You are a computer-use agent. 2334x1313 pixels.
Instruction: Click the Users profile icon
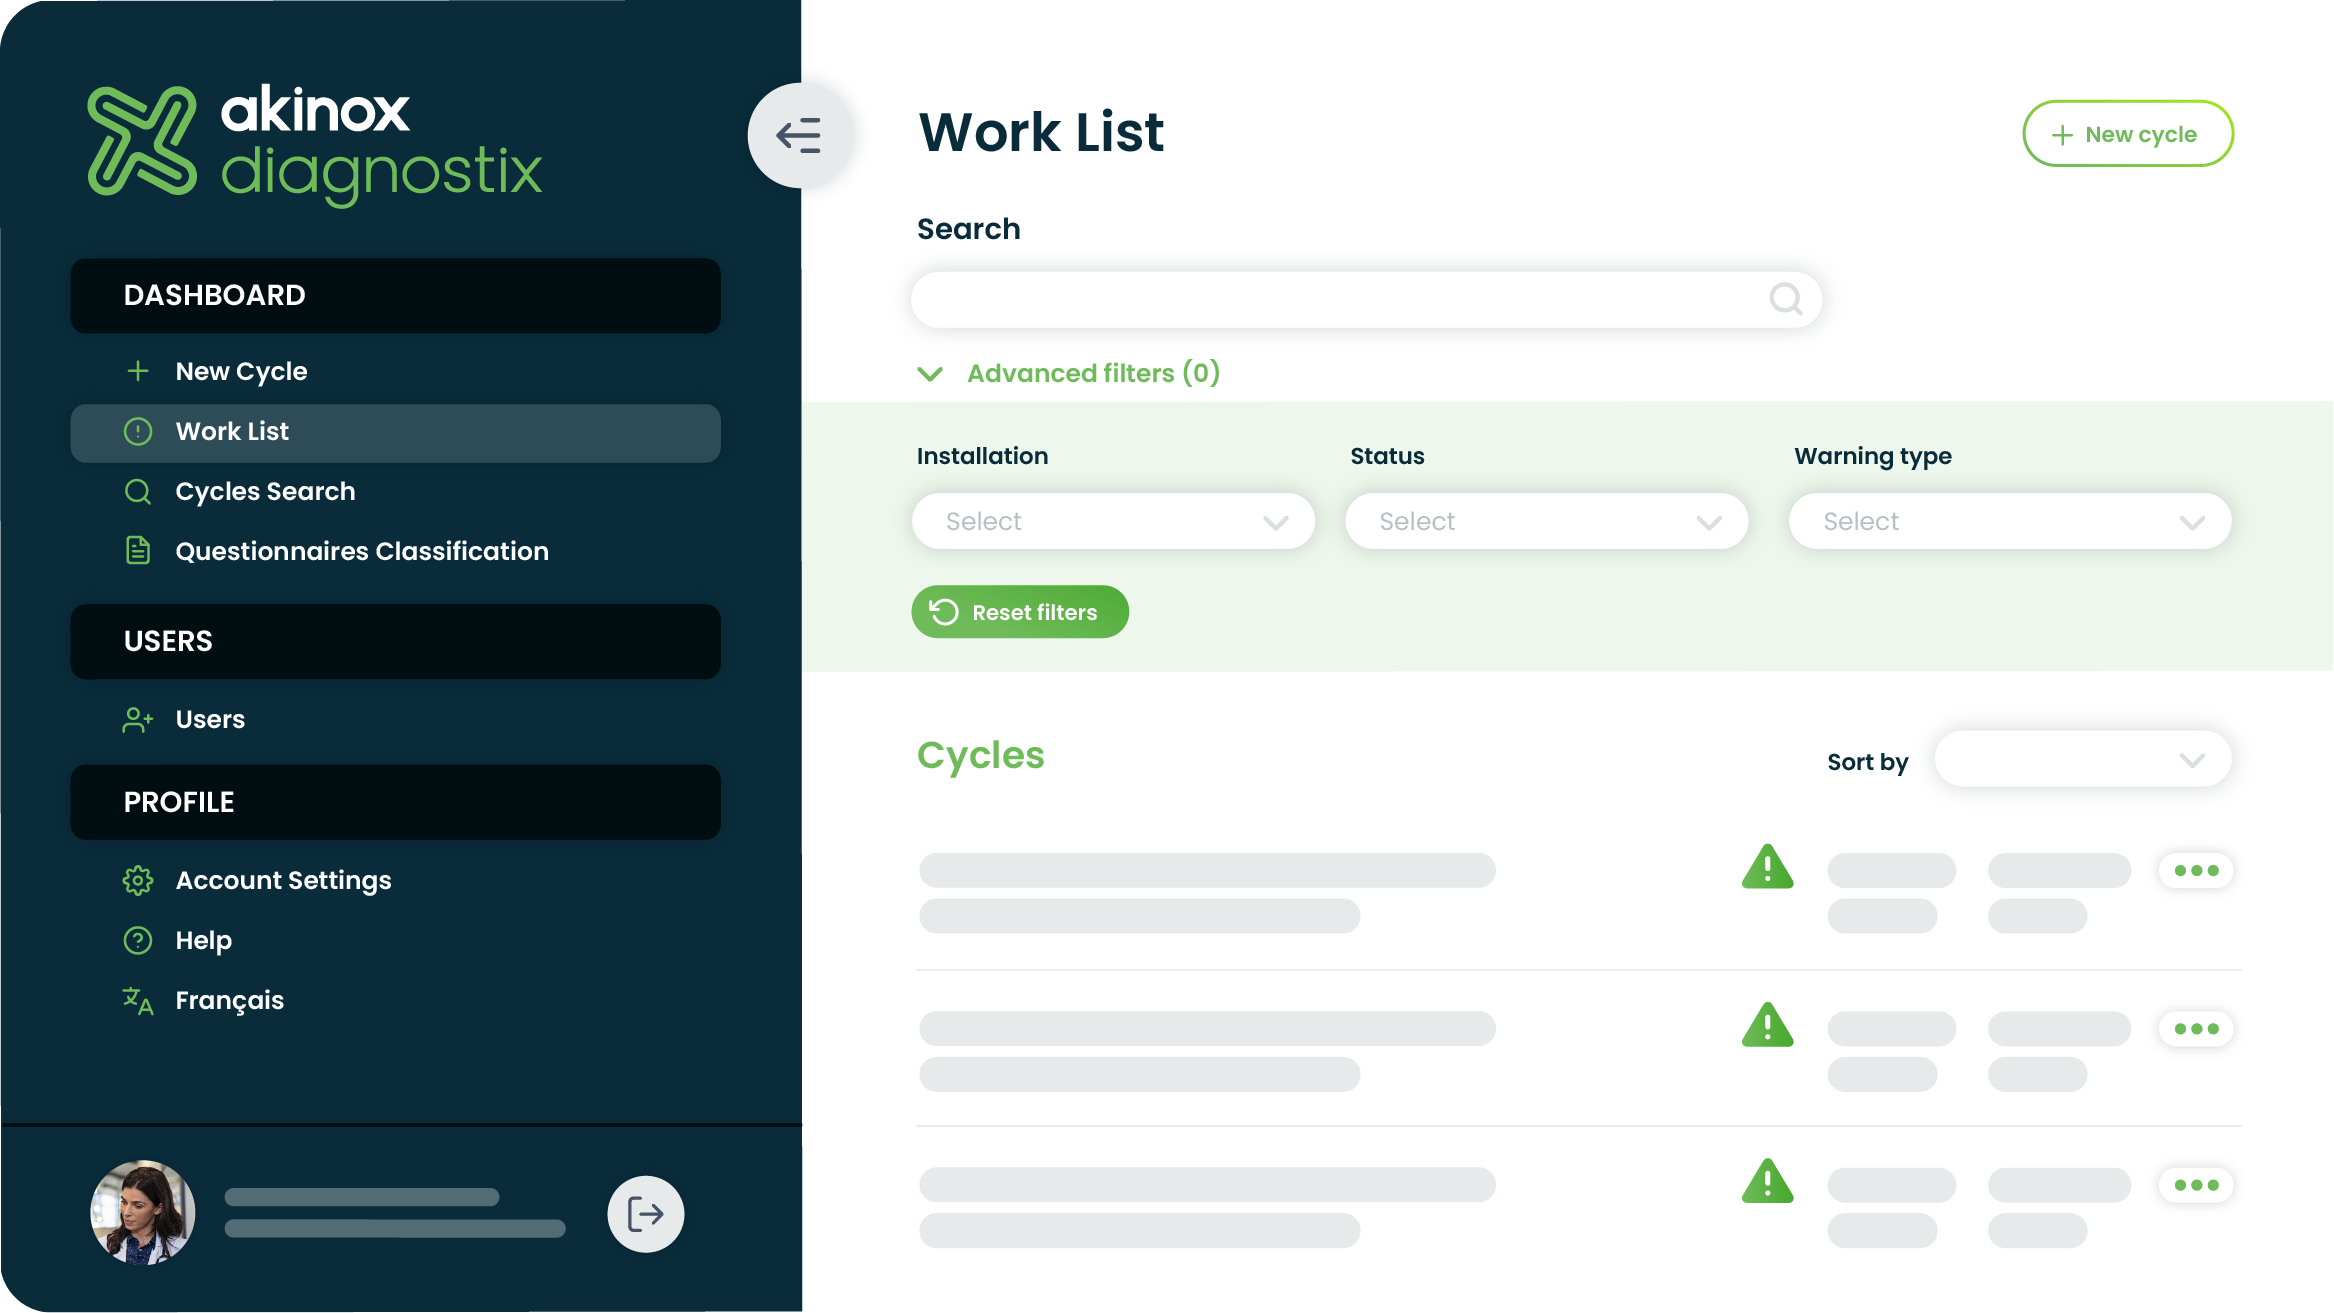pyautogui.click(x=143, y=1212)
